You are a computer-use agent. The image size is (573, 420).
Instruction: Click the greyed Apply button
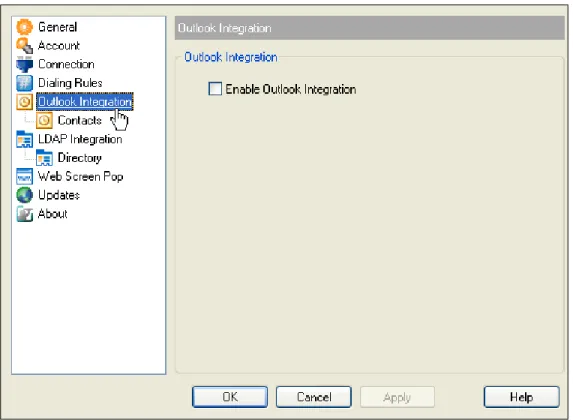point(397,397)
